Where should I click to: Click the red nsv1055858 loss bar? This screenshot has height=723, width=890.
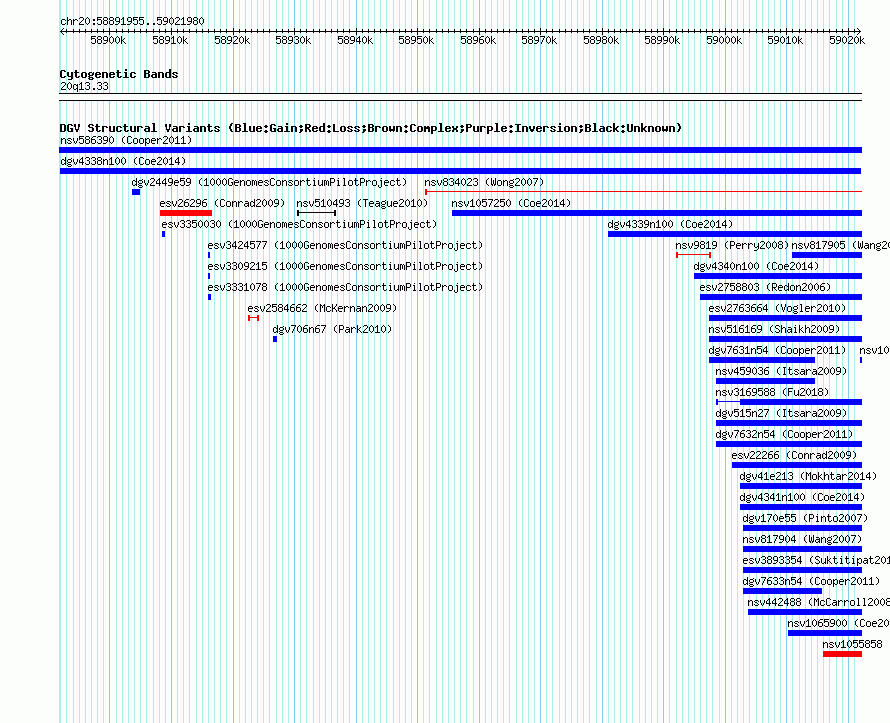[842, 654]
